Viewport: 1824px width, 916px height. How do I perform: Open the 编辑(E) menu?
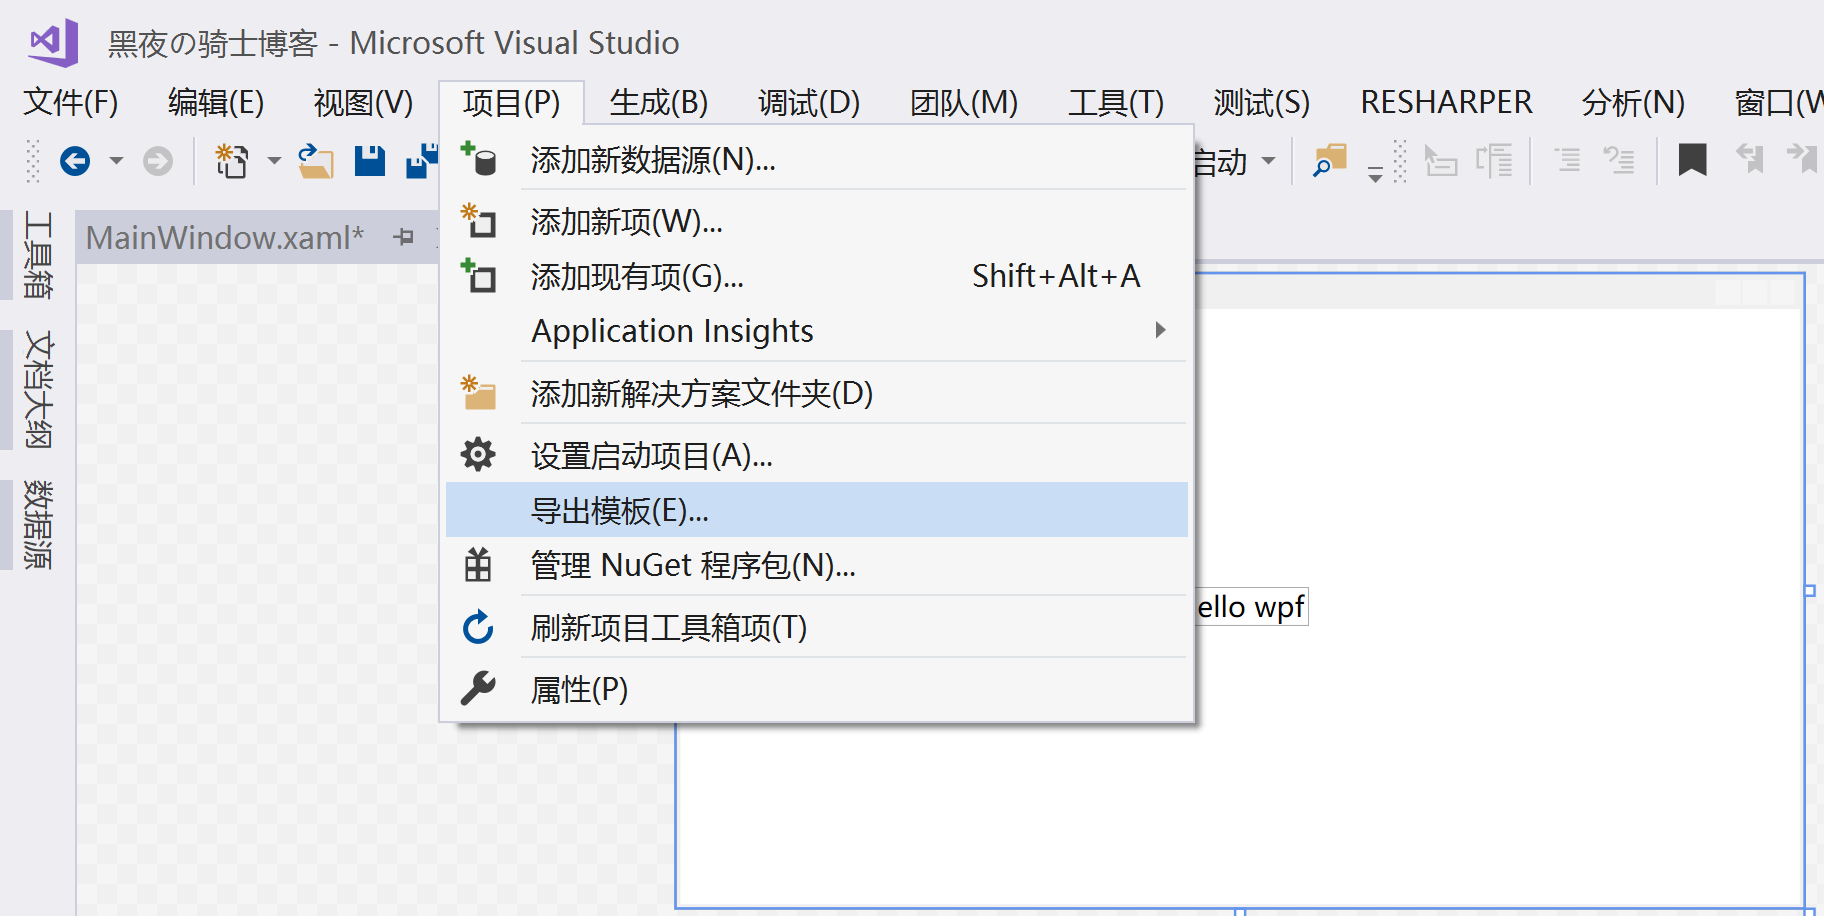click(216, 102)
